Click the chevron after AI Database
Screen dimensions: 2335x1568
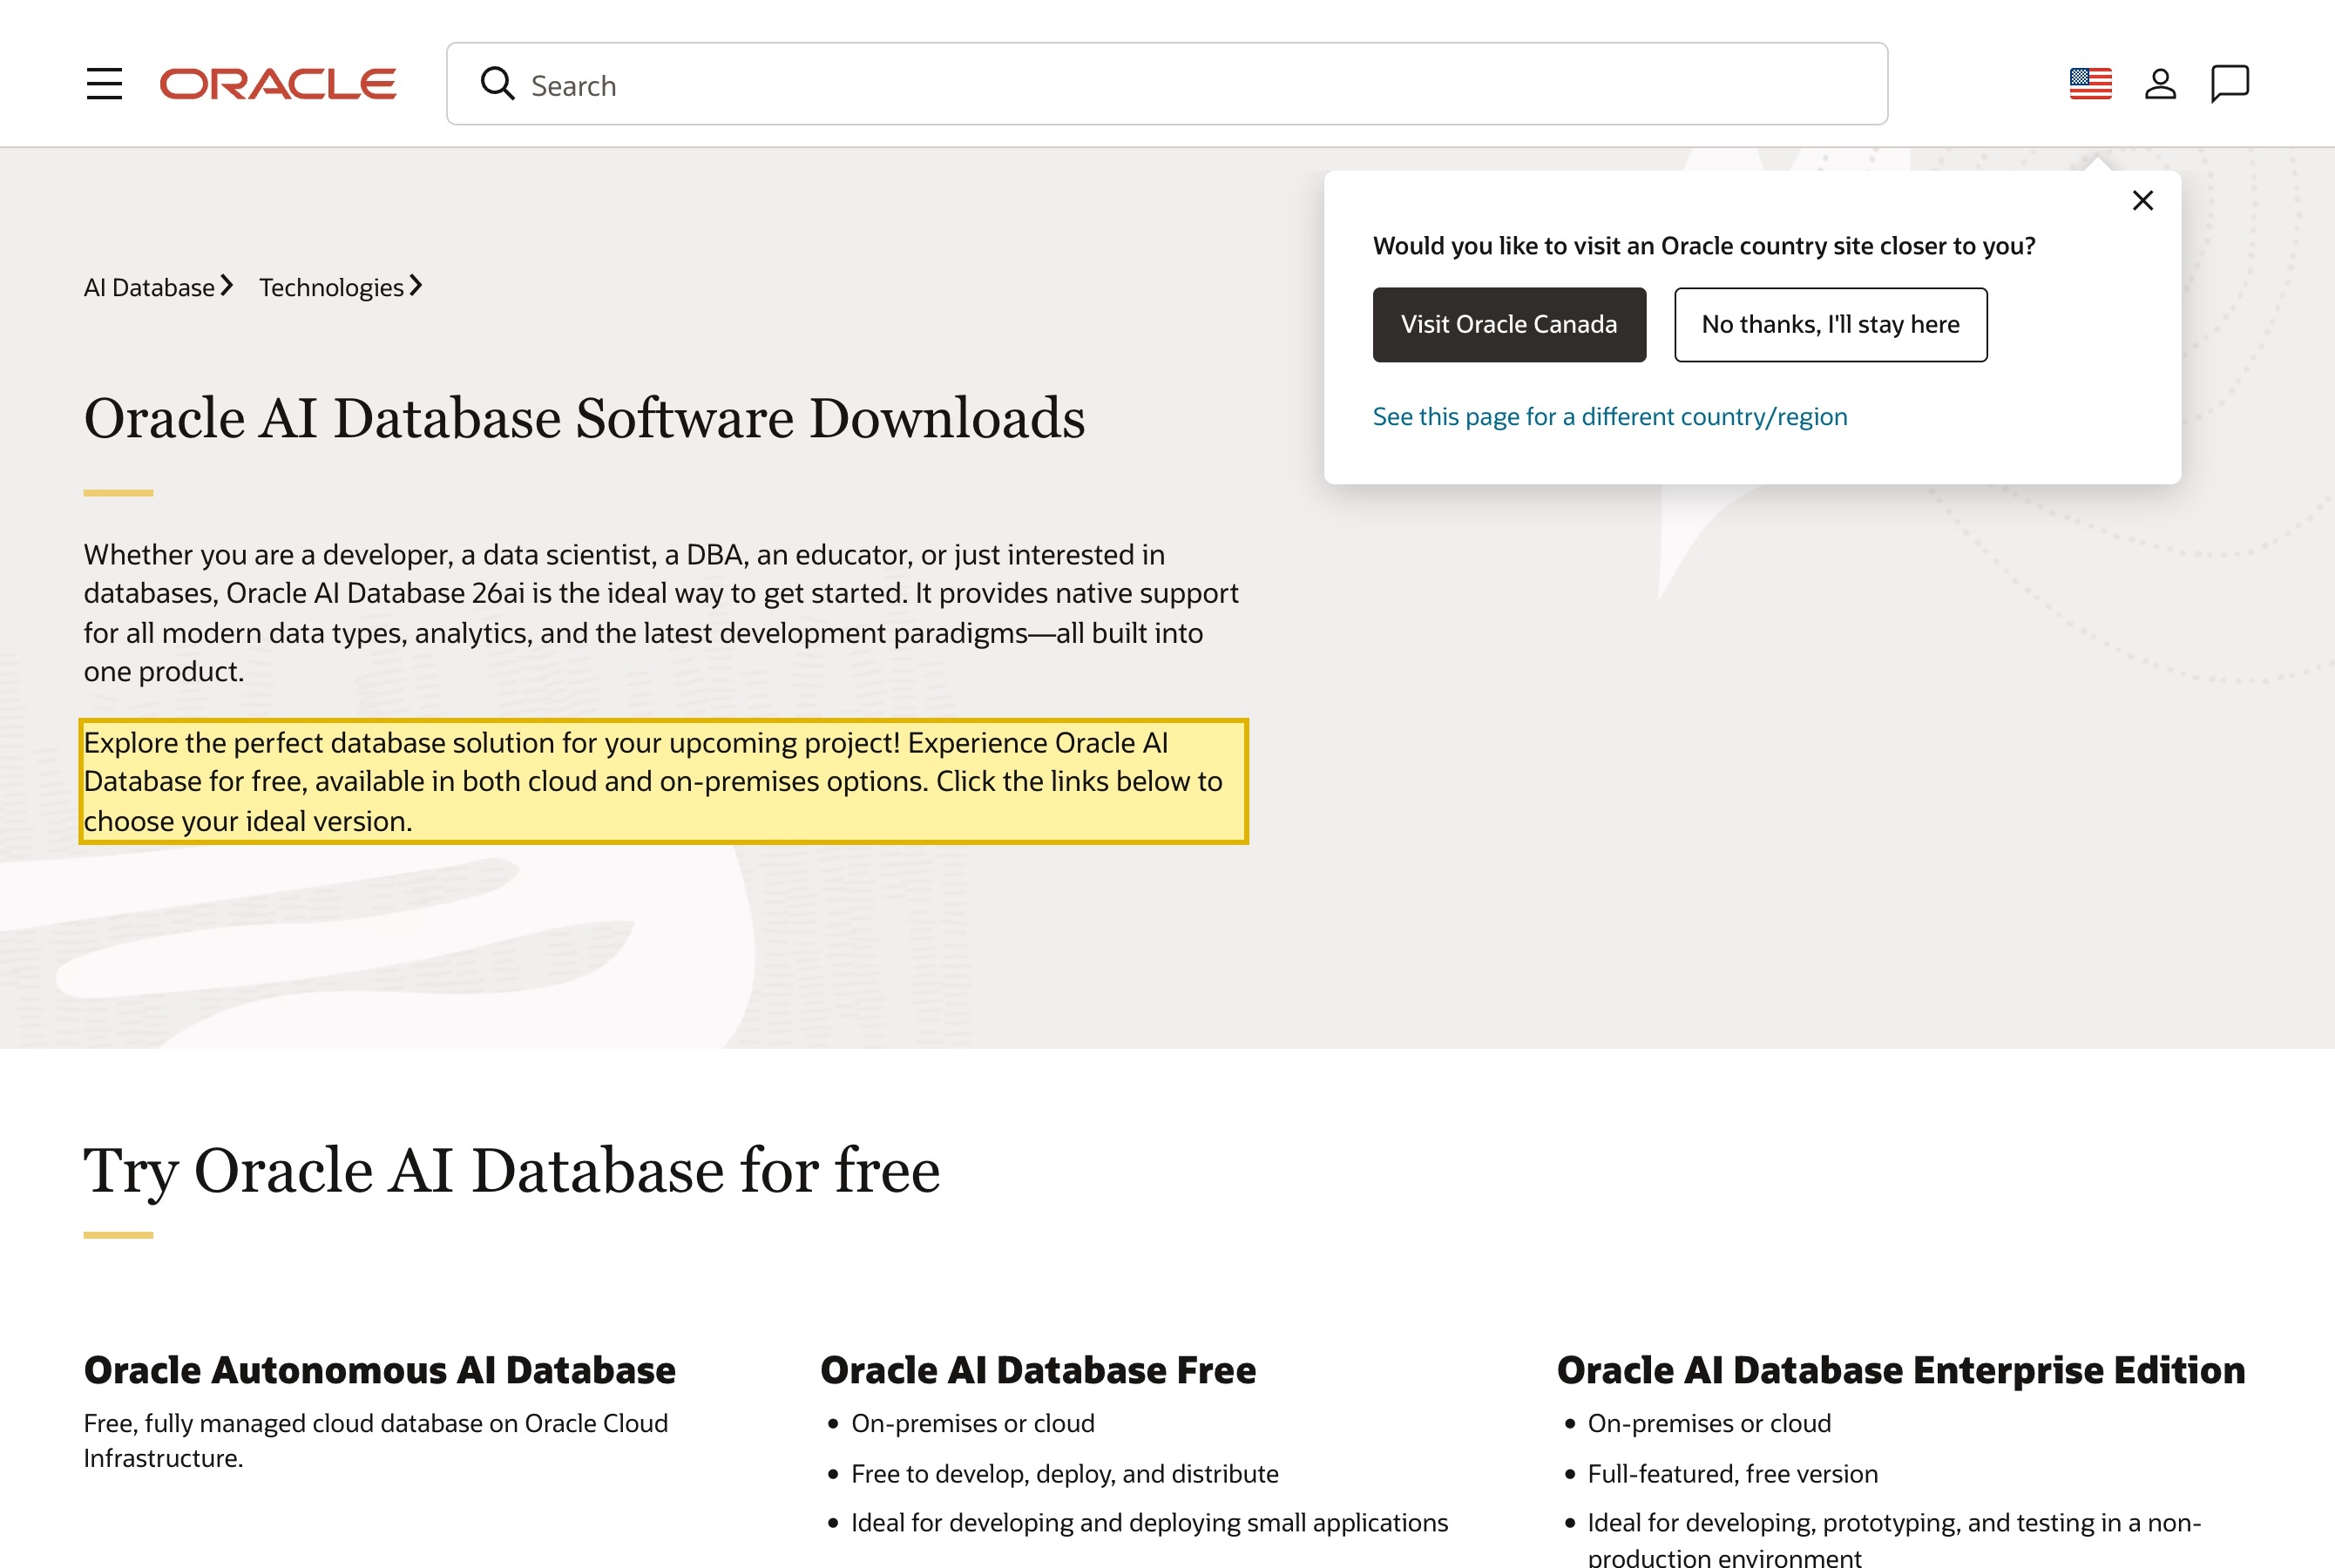click(x=227, y=286)
